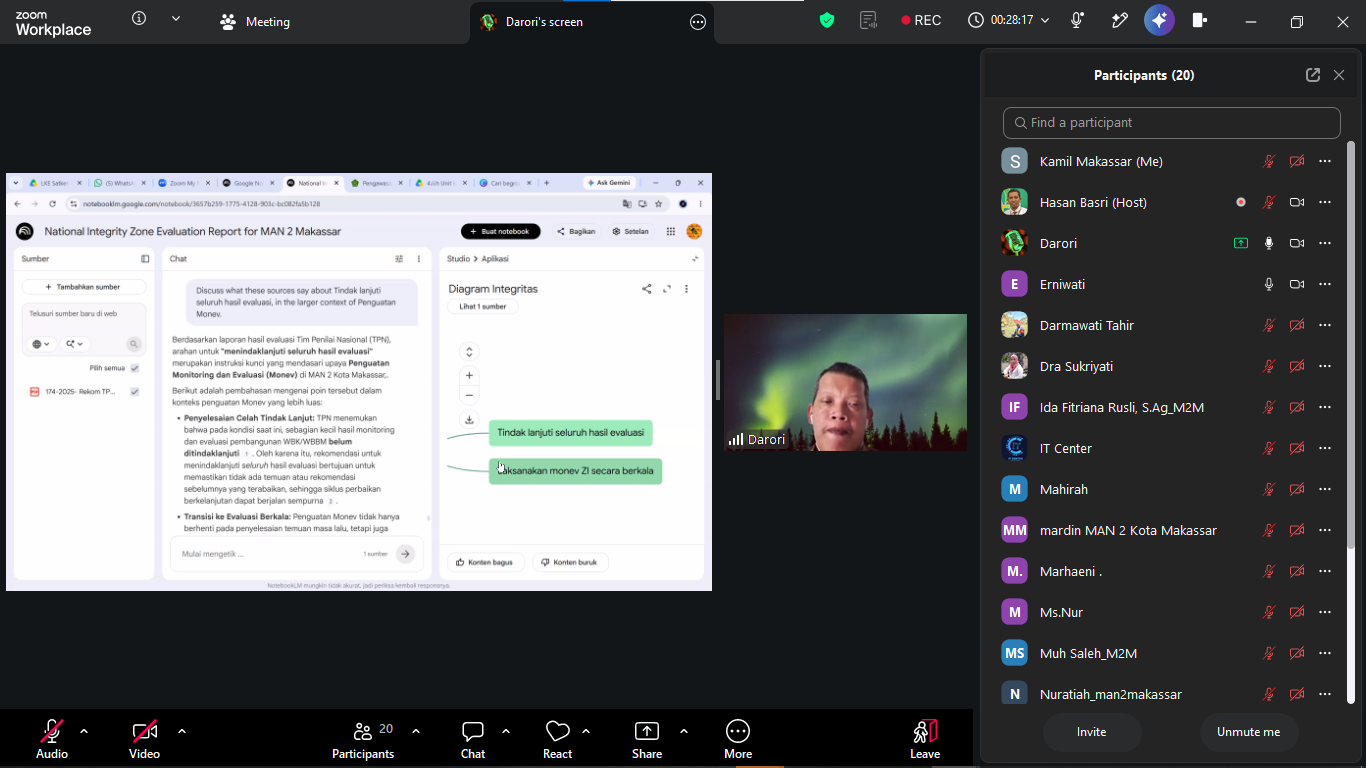Switch to the Meeting tab

pyautogui.click(x=255, y=22)
